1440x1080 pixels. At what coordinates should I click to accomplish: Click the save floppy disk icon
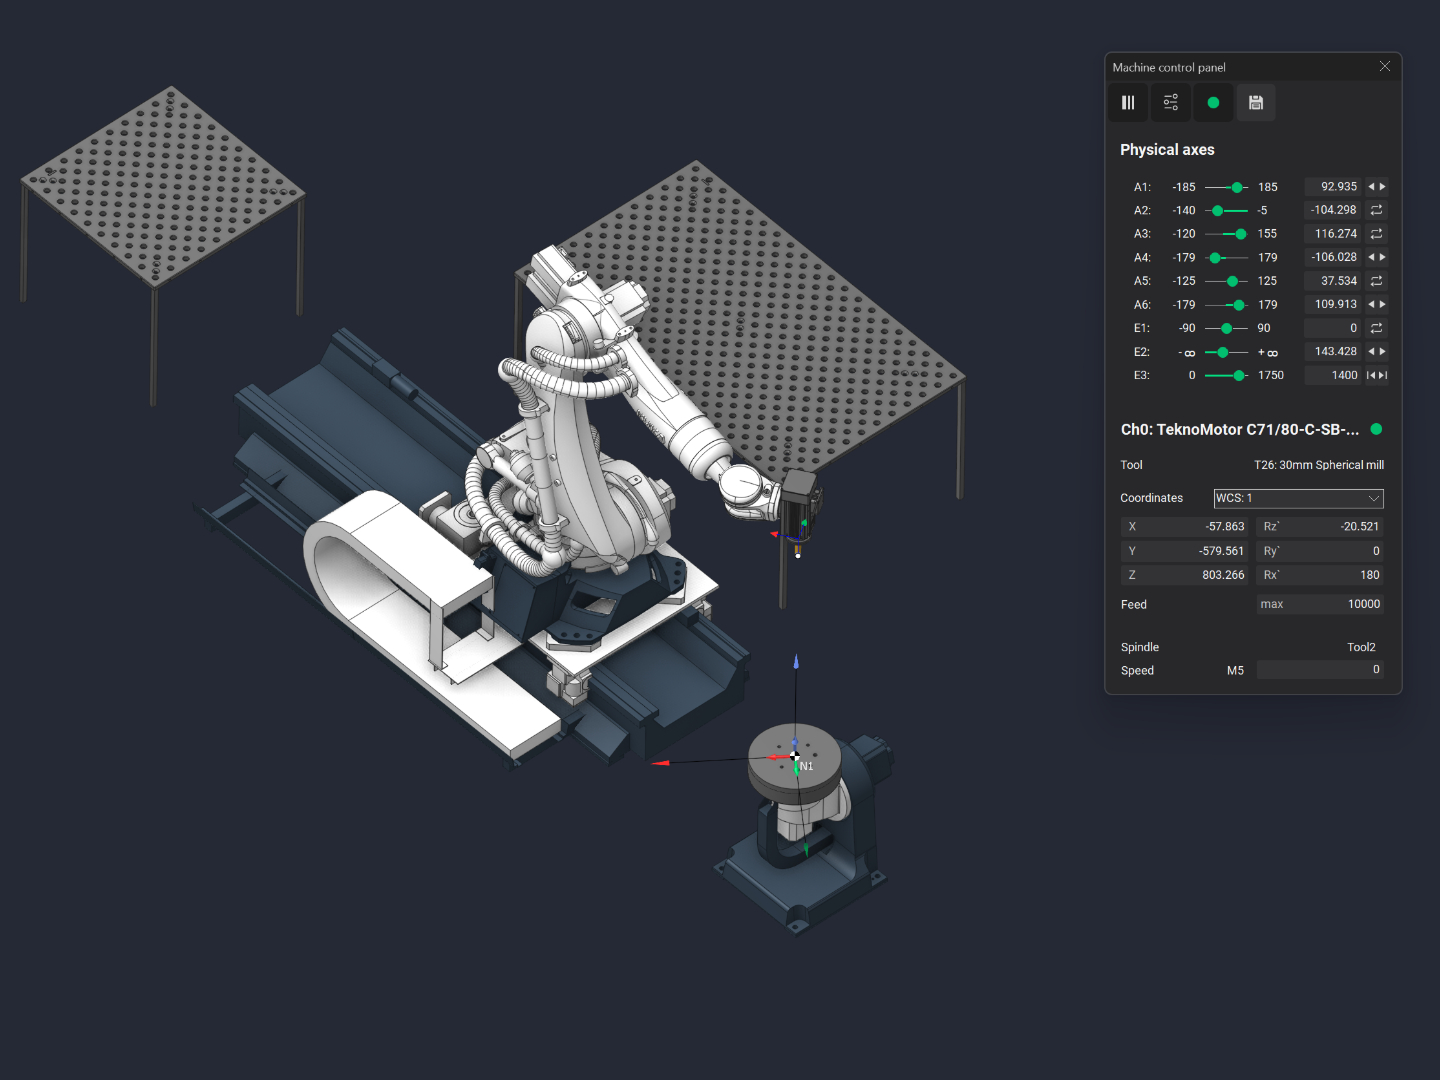click(x=1256, y=103)
